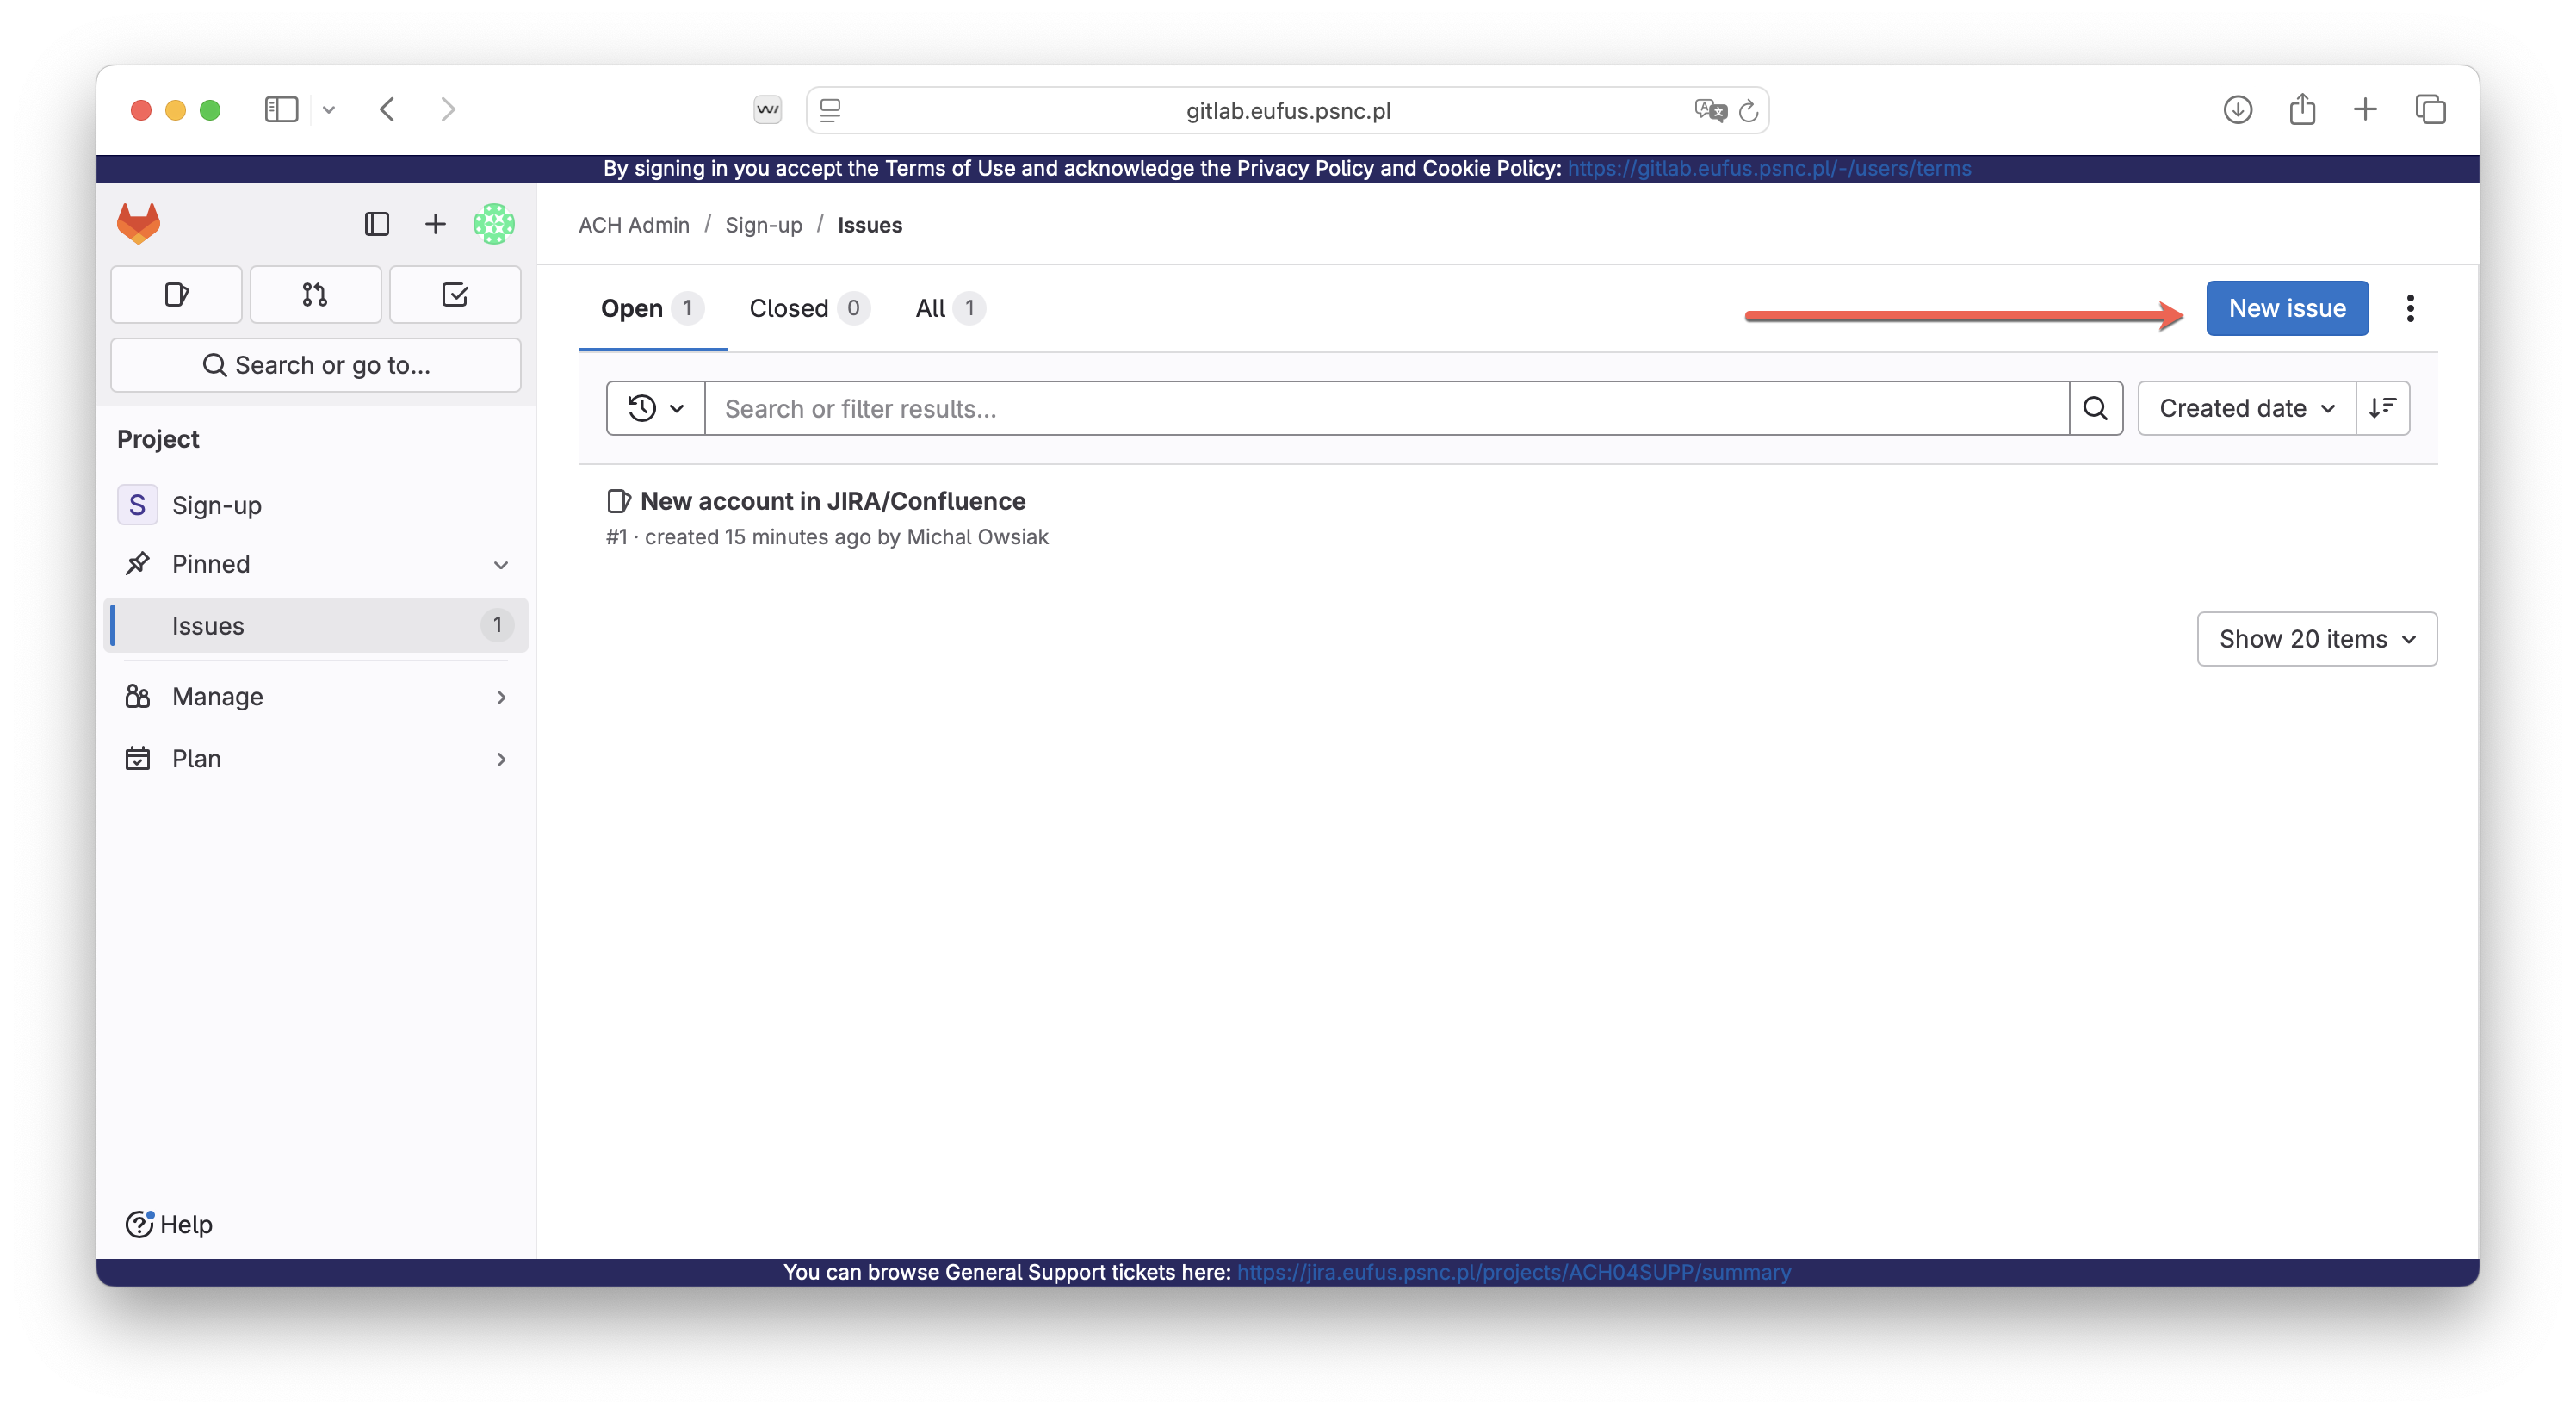This screenshot has width=2576, height=1414.
Task: Go back in Safari history
Action: coord(388,109)
